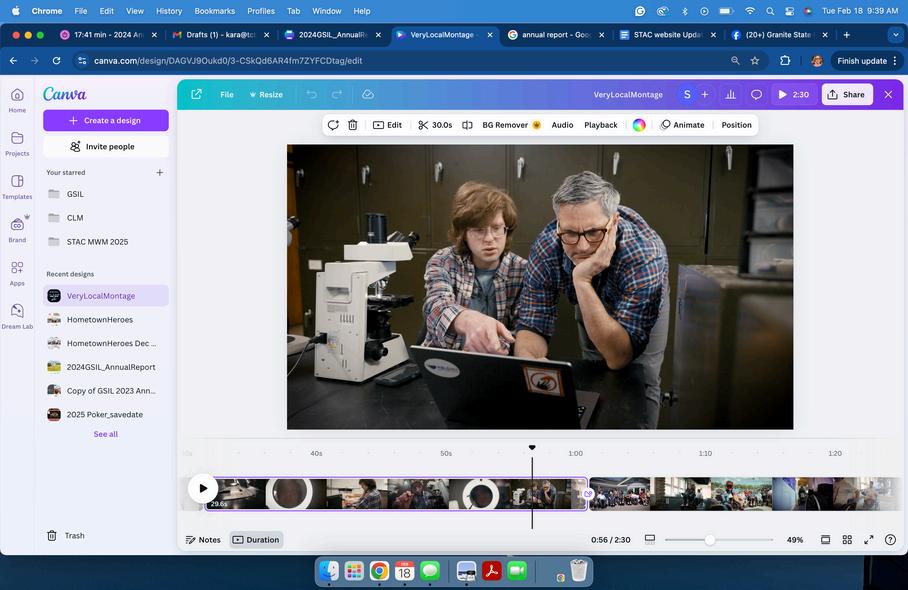Image resolution: width=908 pixels, height=590 pixels.
Task: Open the File menu in Canva
Action: (227, 94)
